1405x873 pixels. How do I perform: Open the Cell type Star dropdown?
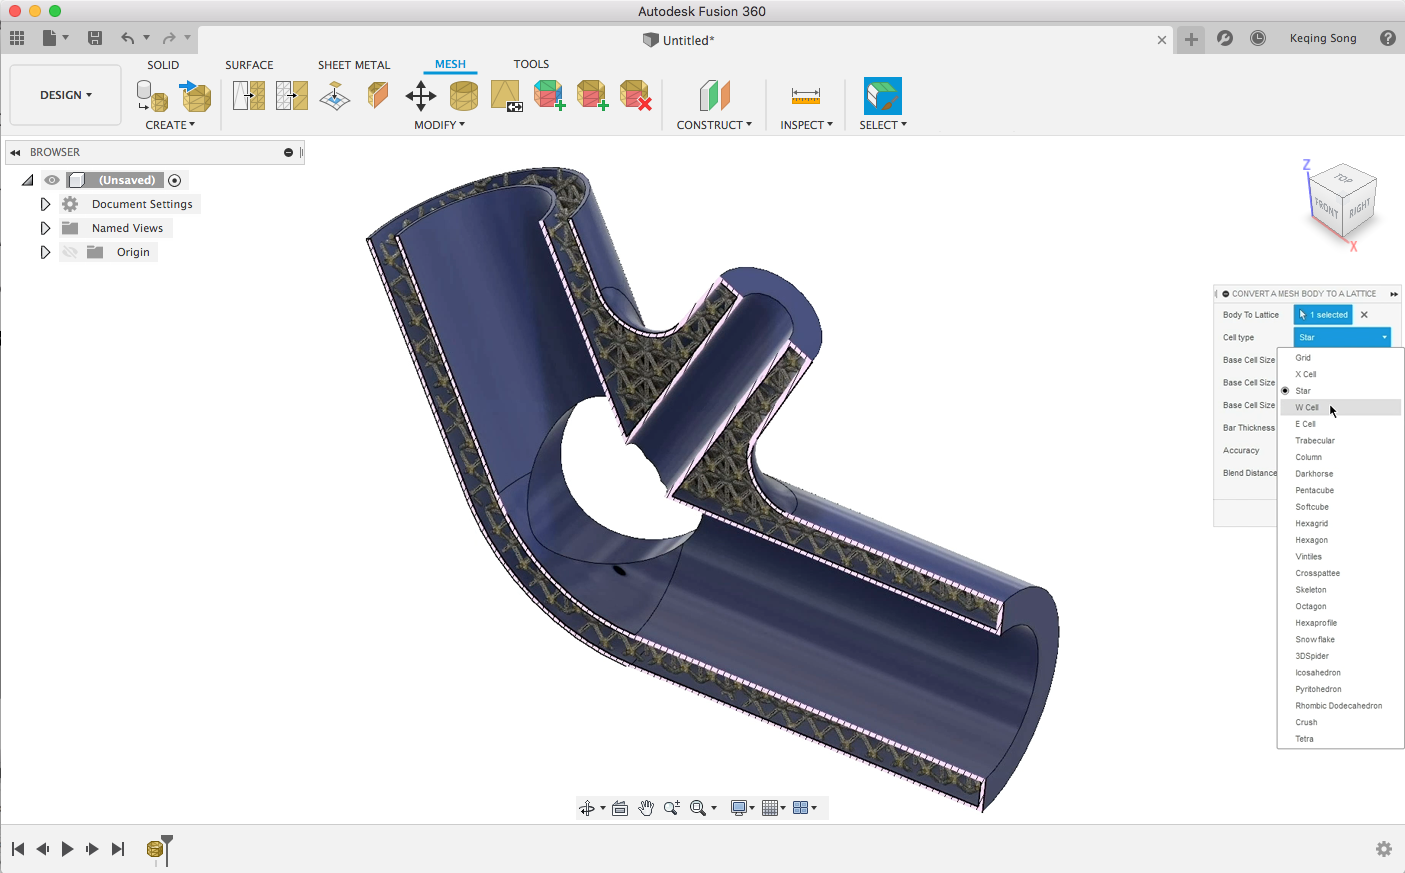tap(1342, 337)
